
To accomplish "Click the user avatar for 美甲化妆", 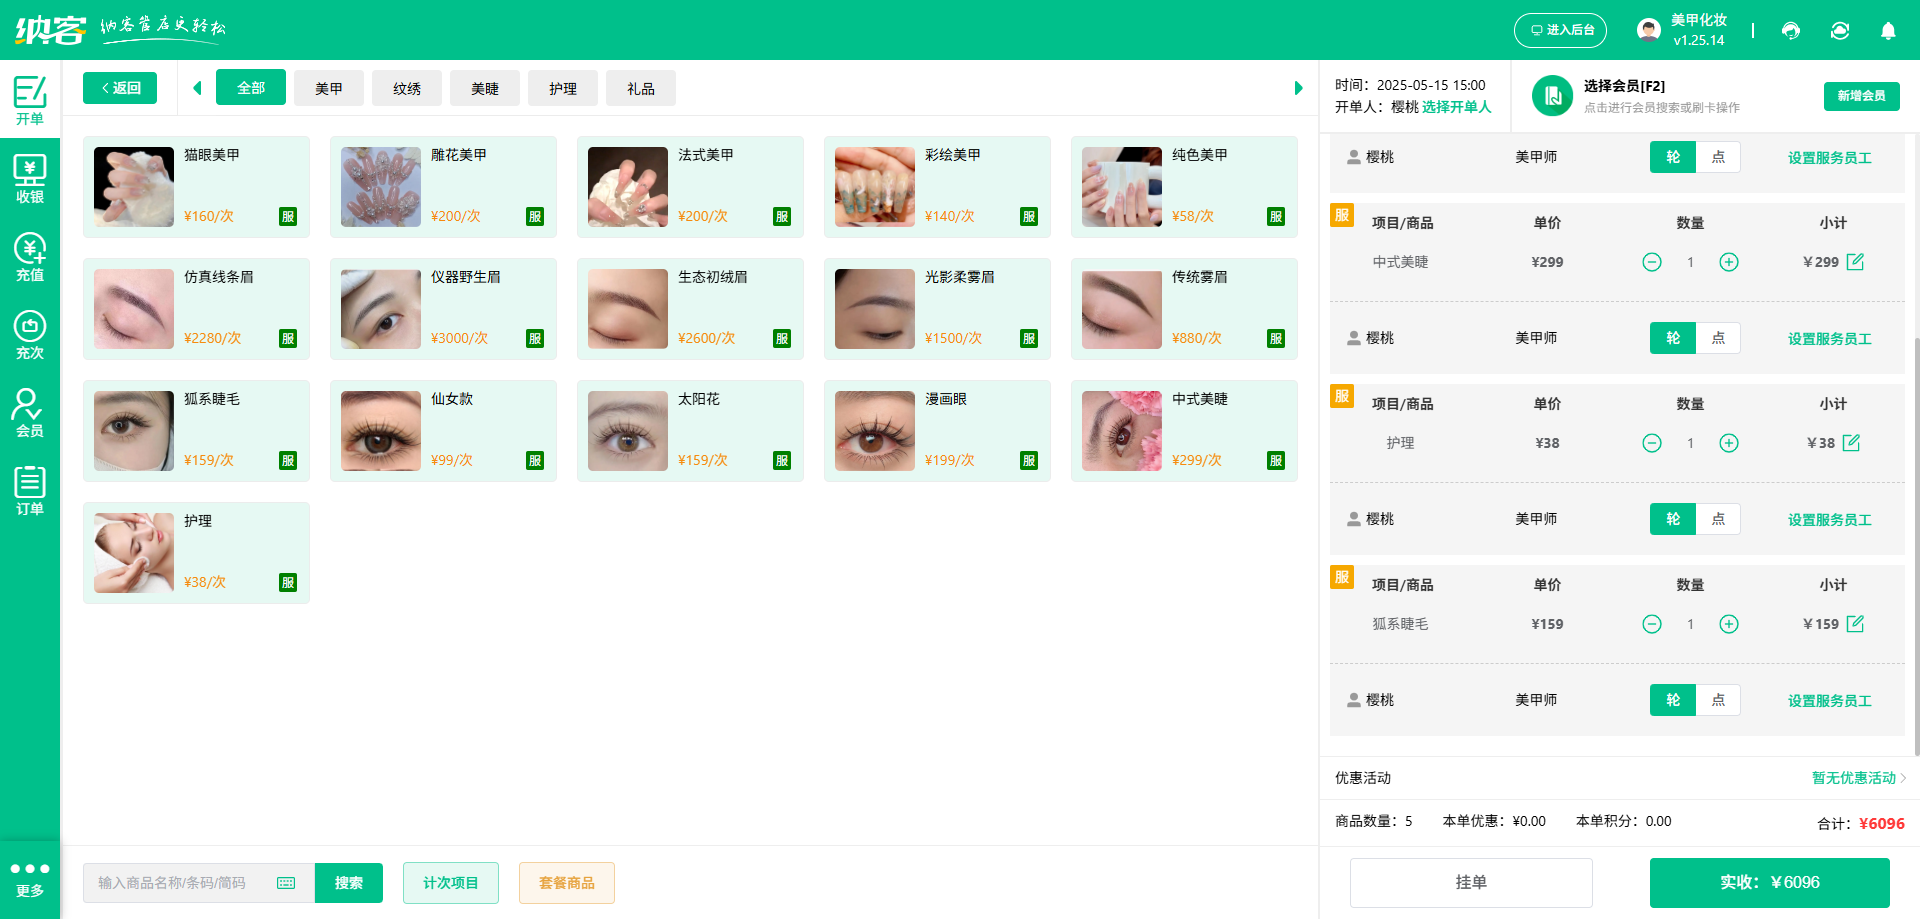I will coord(1649,30).
